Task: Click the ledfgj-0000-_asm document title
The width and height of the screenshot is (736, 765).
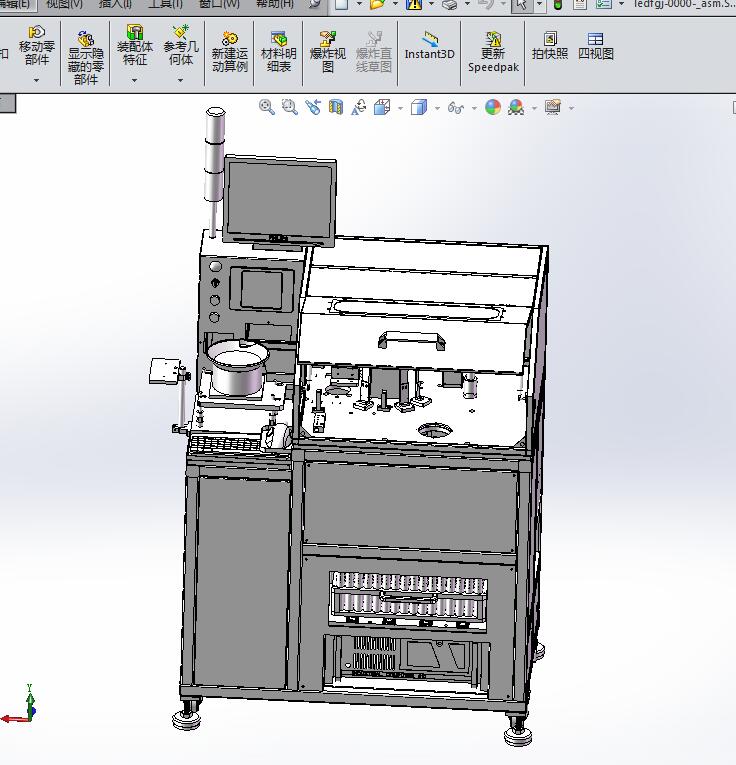Action: pyautogui.click(x=684, y=4)
